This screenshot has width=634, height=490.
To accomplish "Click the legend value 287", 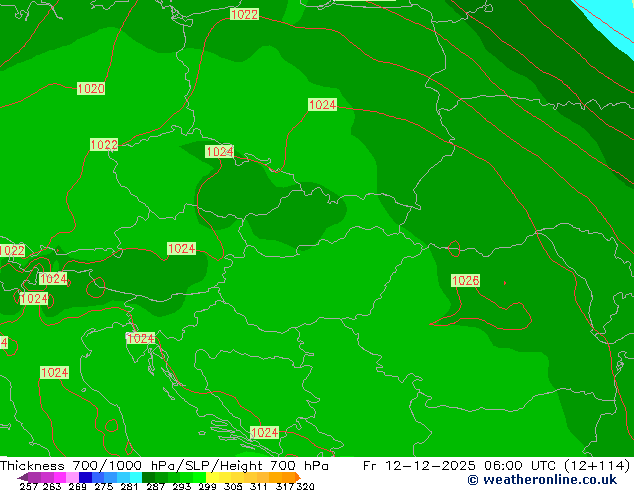I will tap(155, 486).
